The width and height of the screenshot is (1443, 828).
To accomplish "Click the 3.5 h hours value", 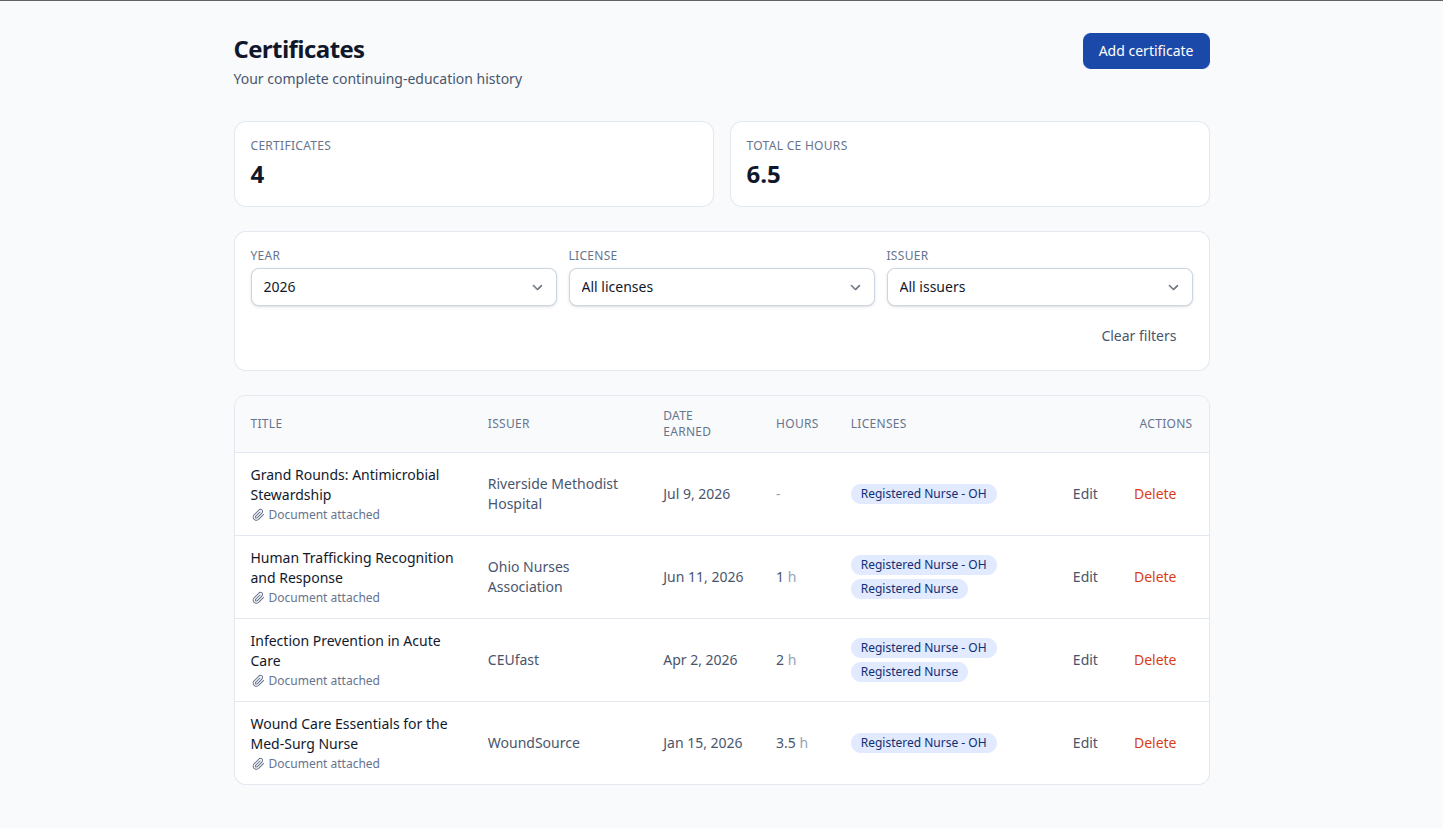I will [792, 743].
